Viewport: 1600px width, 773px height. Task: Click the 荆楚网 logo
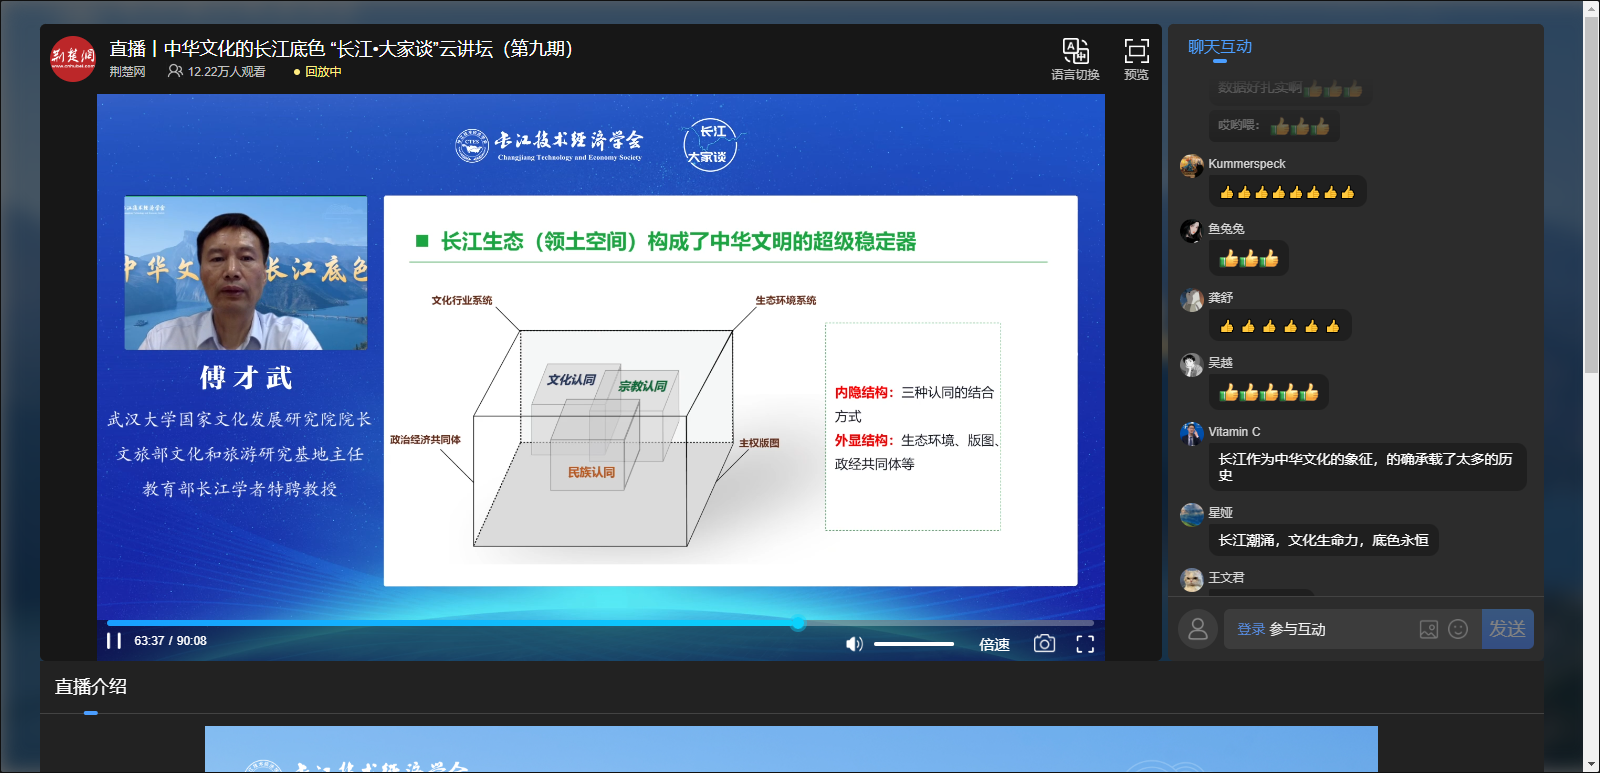click(73, 59)
